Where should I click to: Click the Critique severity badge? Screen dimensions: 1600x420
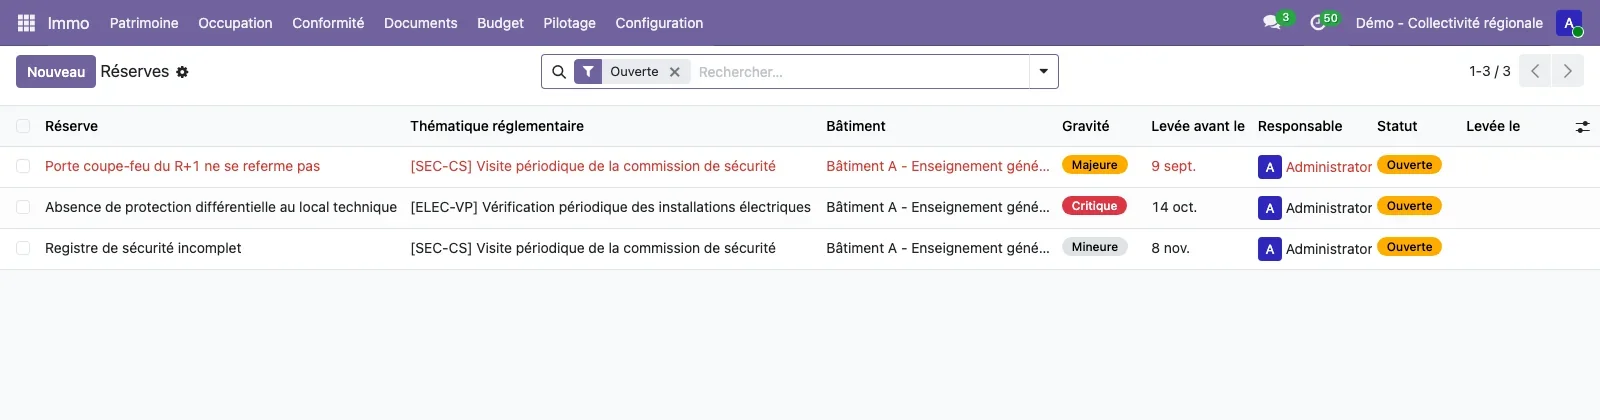click(x=1095, y=206)
